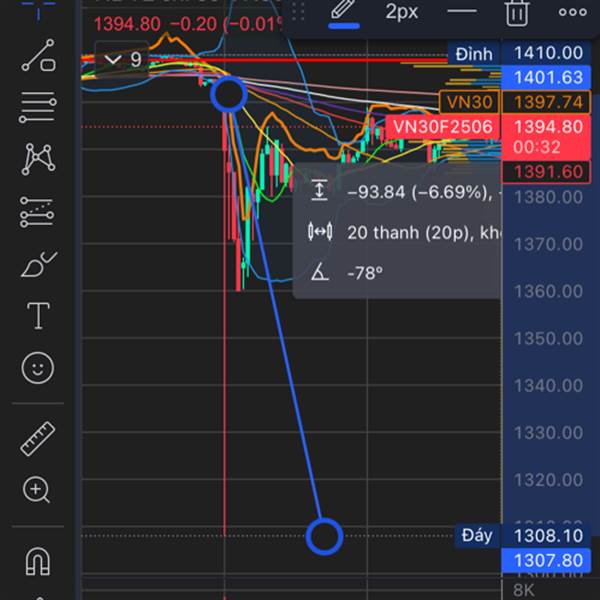Click the VN30F2506 red symbol label
The width and height of the screenshot is (600, 600).
click(443, 127)
